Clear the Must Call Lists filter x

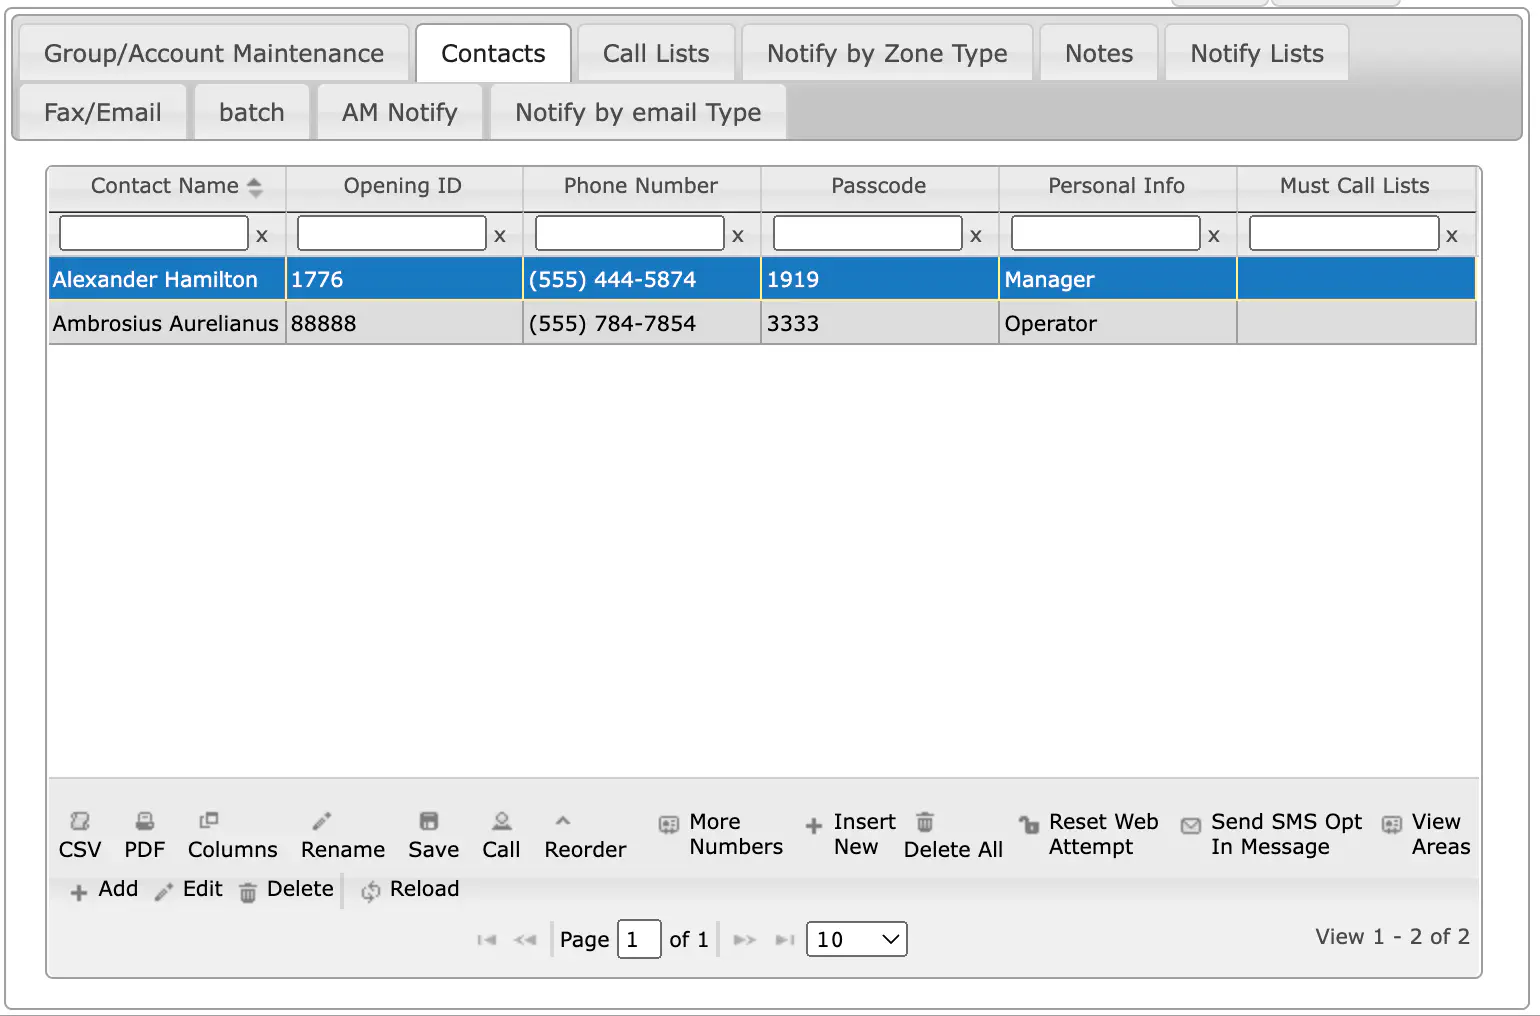1452,236
